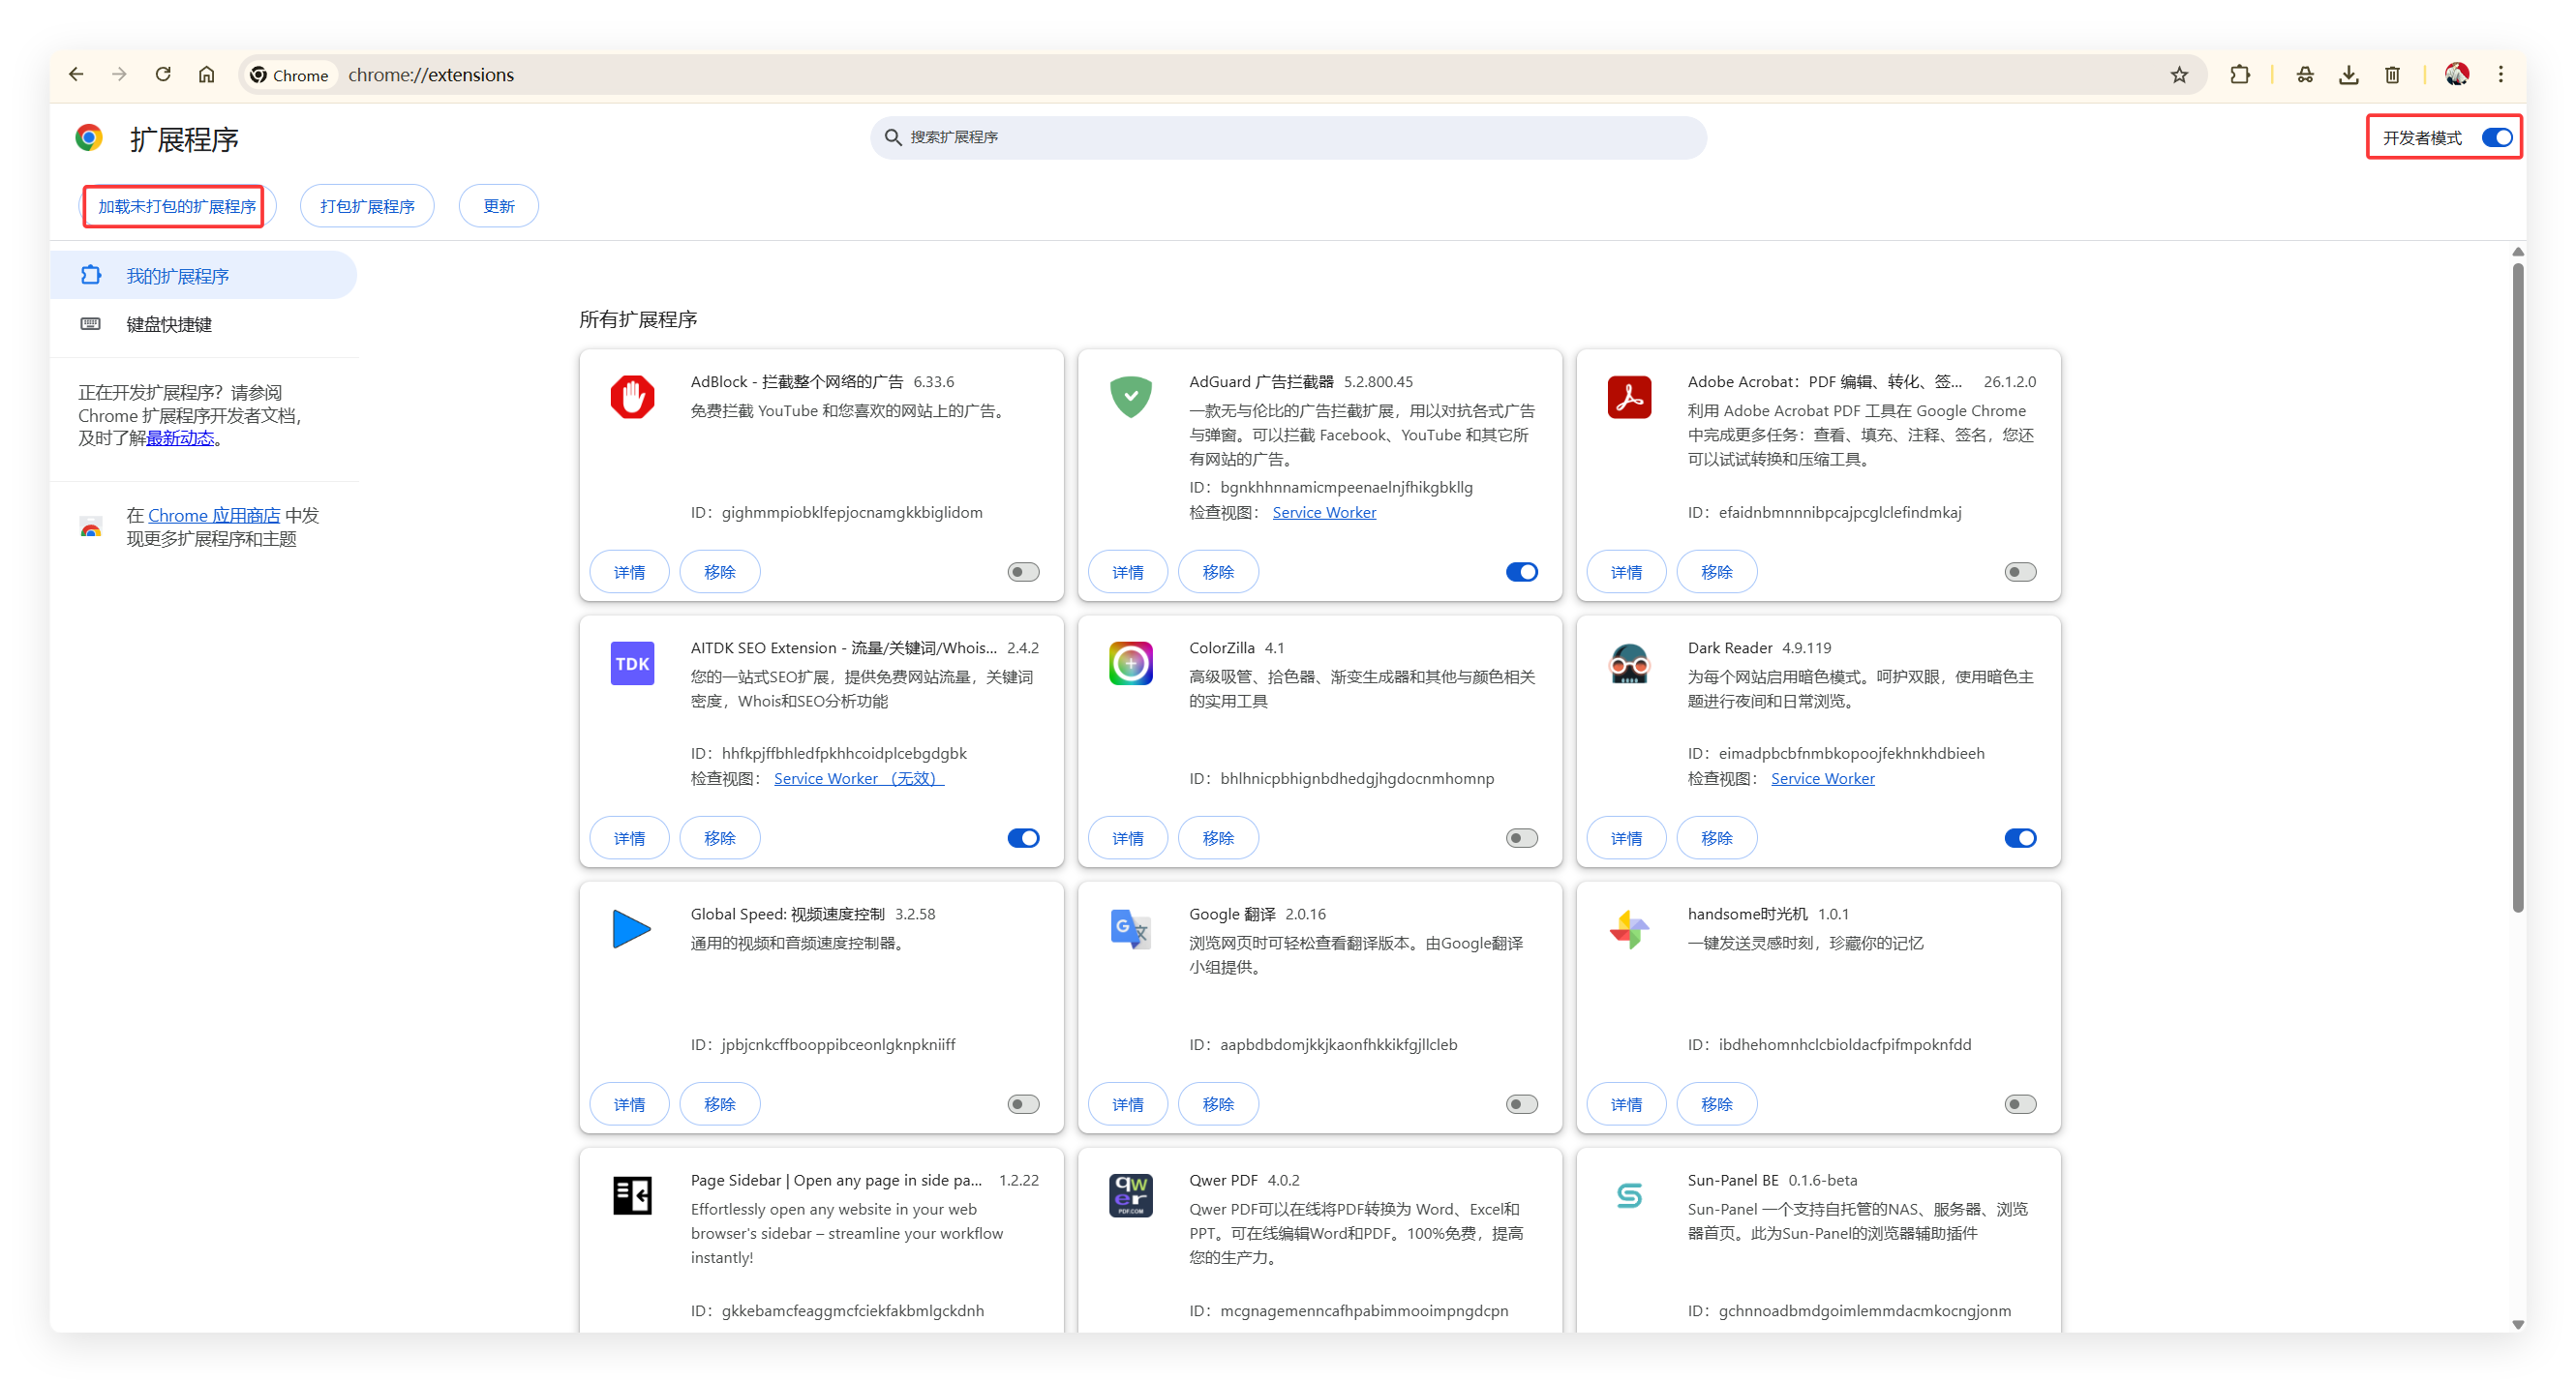Click the AITDK SEO Extension TDK icon
This screenshot has width=2576, height=1382.
632,663
